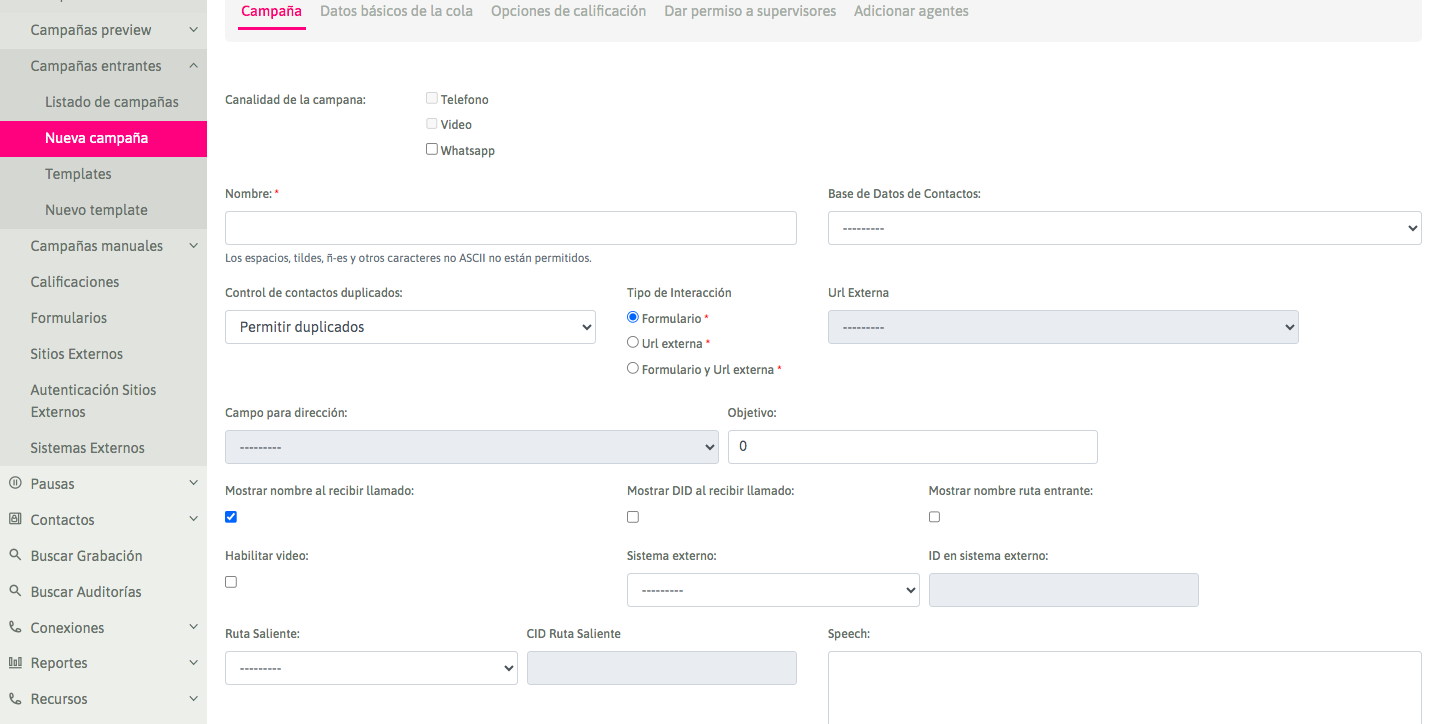This screenshot has height=724, width=1429.
Task: Open Control de contactos duplicados dropdown
Action: [x=410, y=327]
